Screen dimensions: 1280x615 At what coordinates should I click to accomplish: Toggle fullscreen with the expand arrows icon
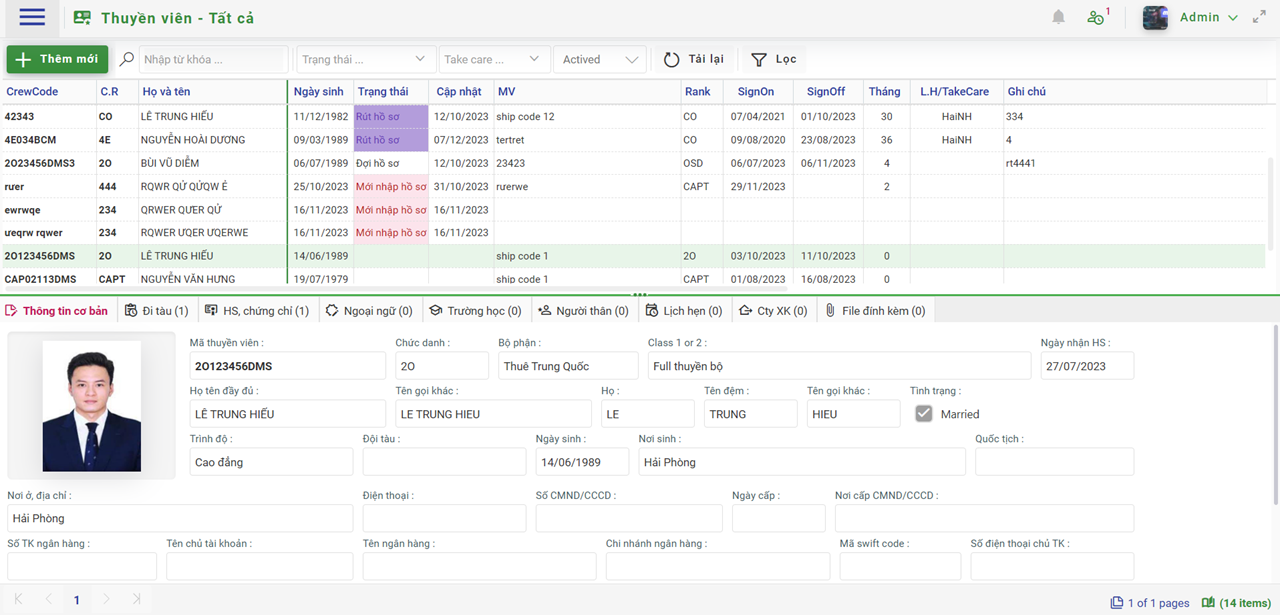(1259, 17)
